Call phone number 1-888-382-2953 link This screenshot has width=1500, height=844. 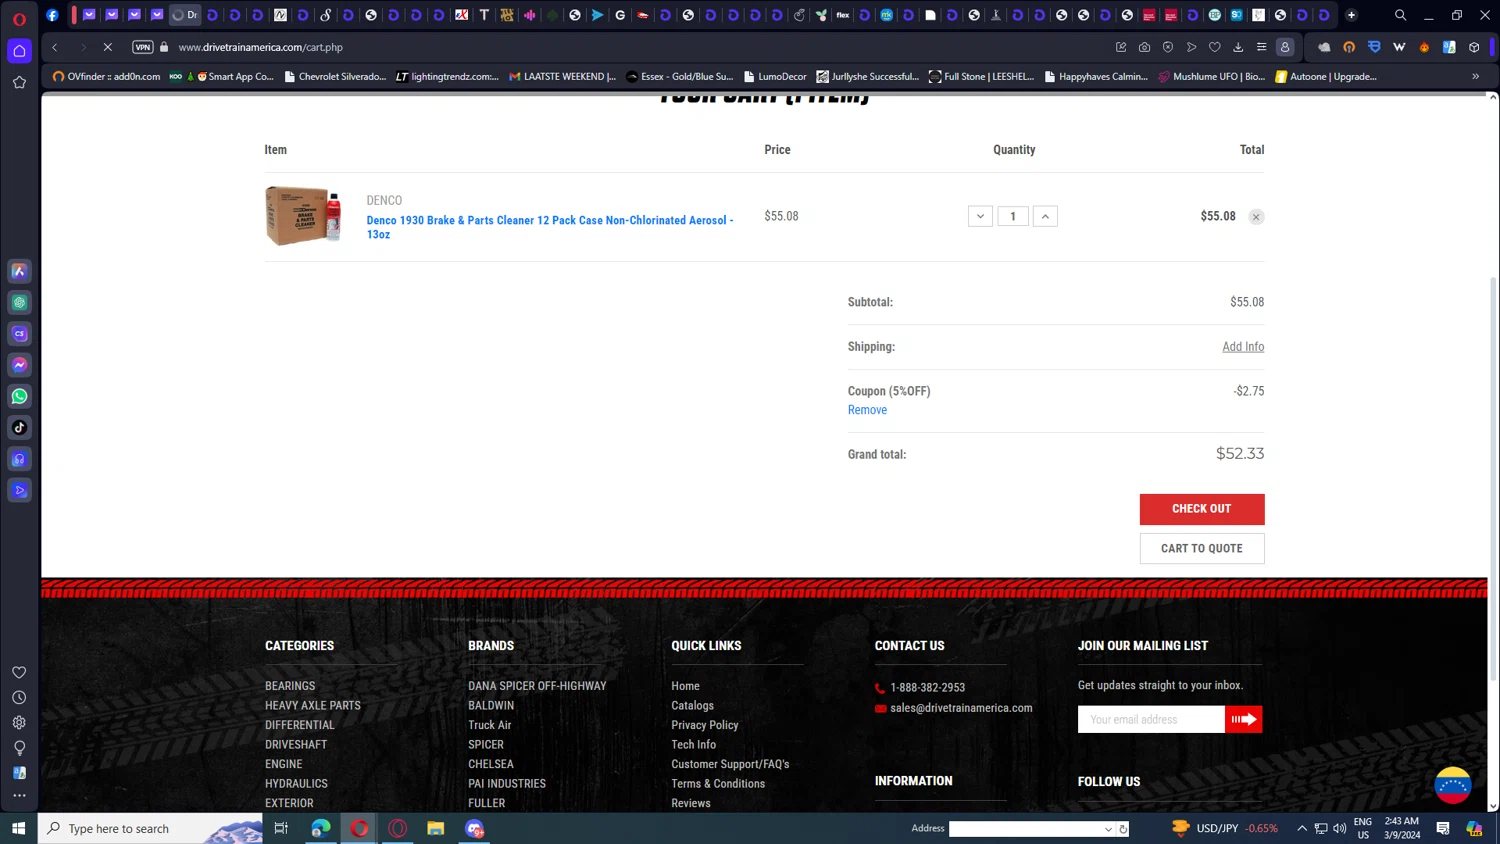tap(927, 688)
